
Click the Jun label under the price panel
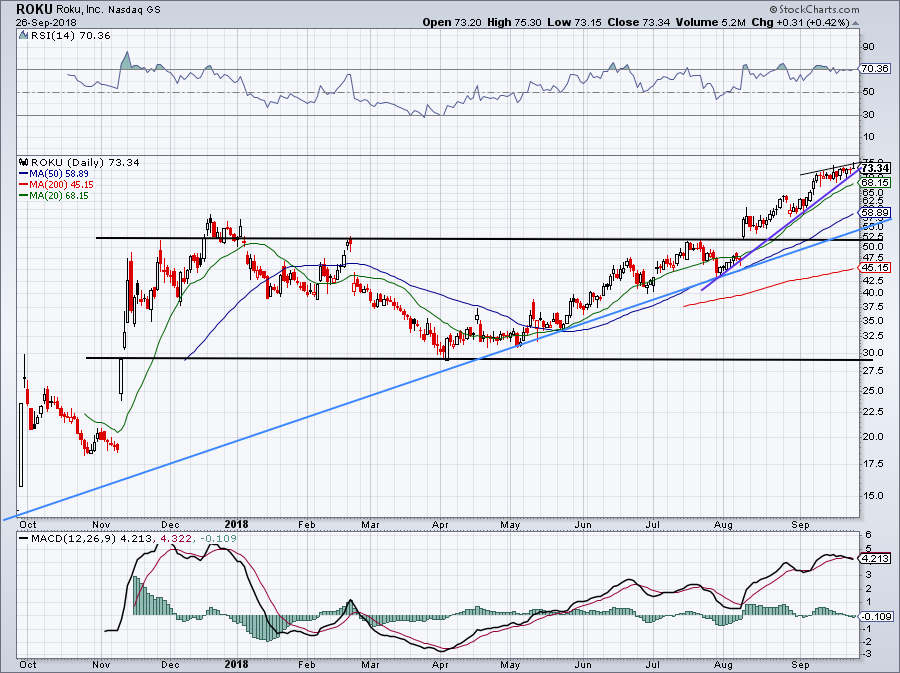coord(583,524)
